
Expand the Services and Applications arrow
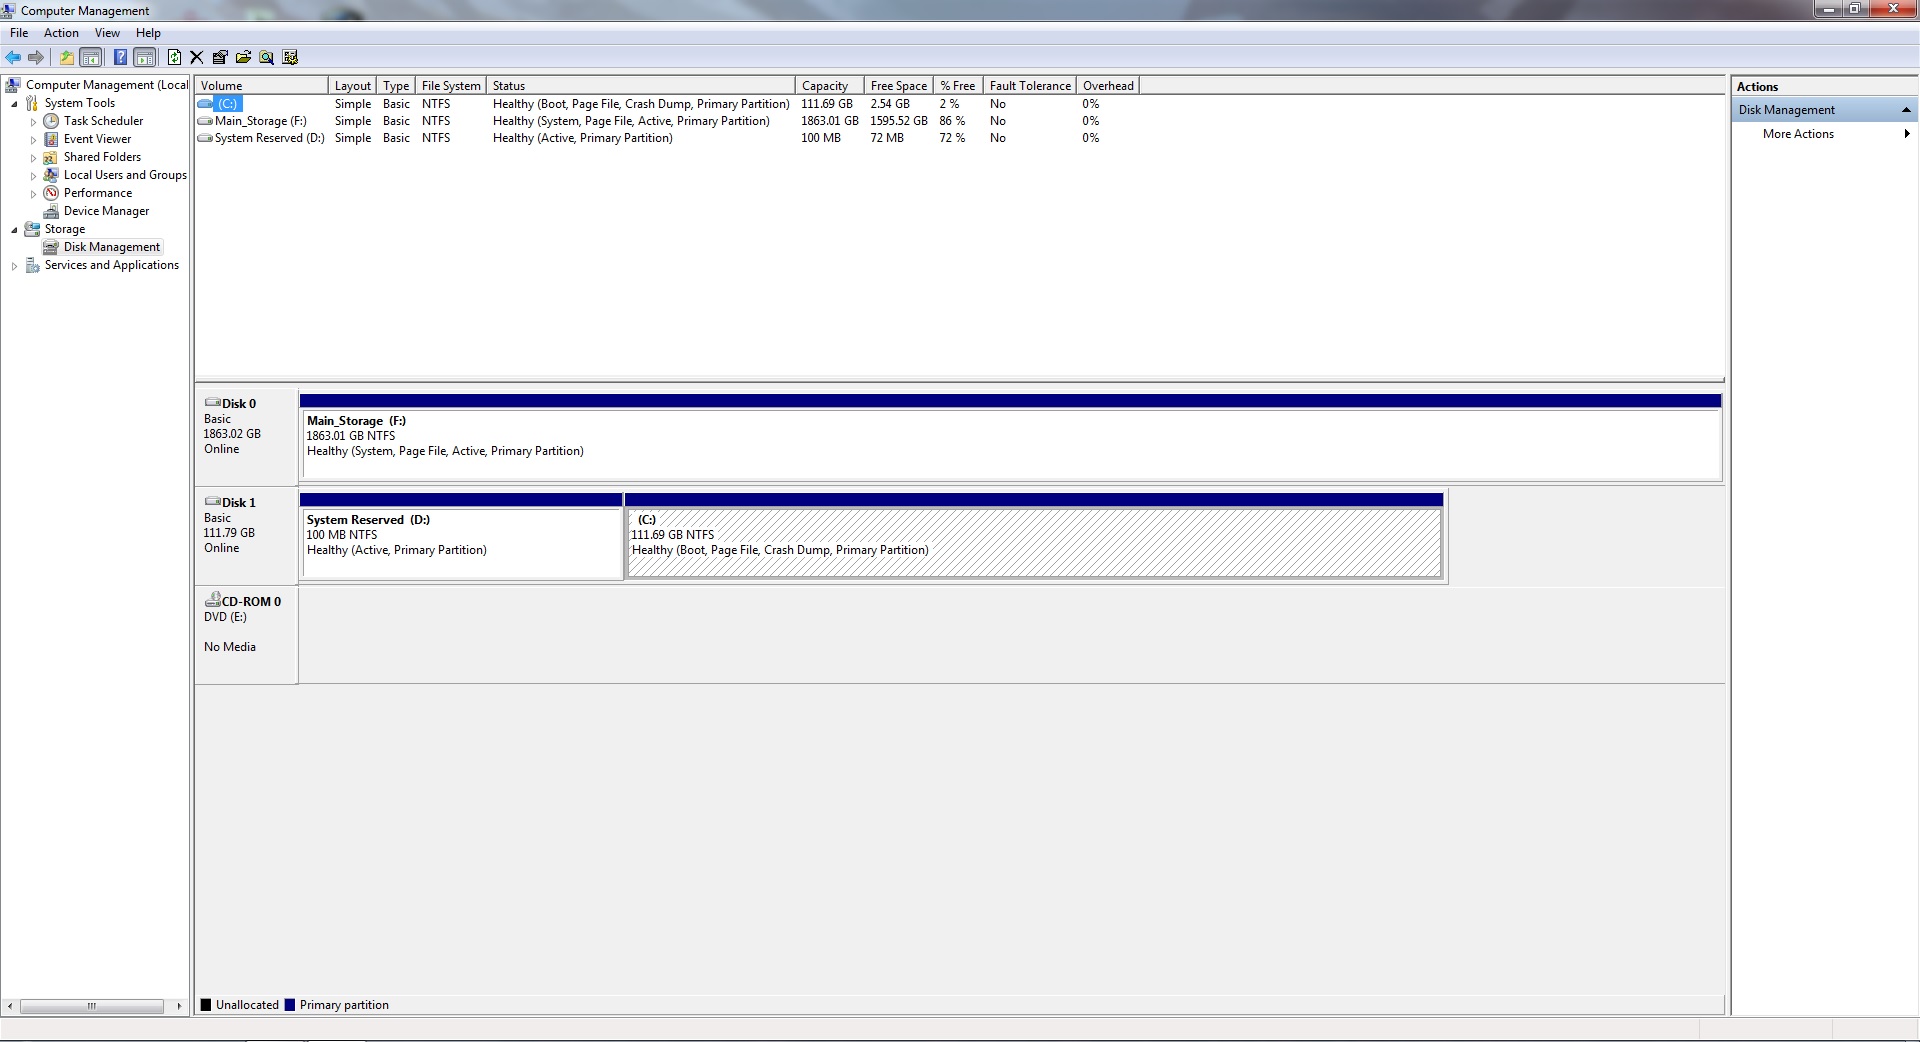click(x=14, y=266)
